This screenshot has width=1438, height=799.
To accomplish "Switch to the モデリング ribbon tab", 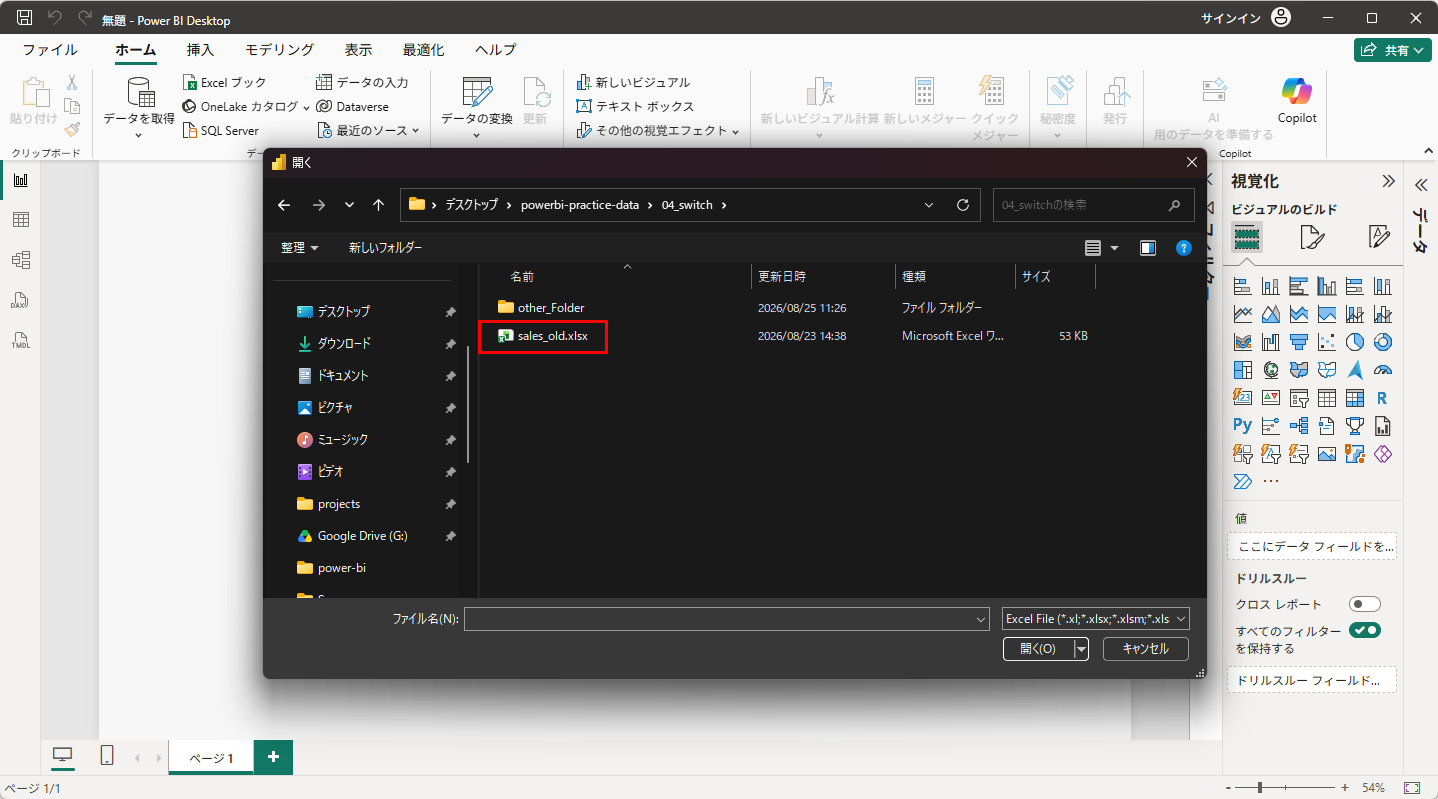I will point(279,50).
